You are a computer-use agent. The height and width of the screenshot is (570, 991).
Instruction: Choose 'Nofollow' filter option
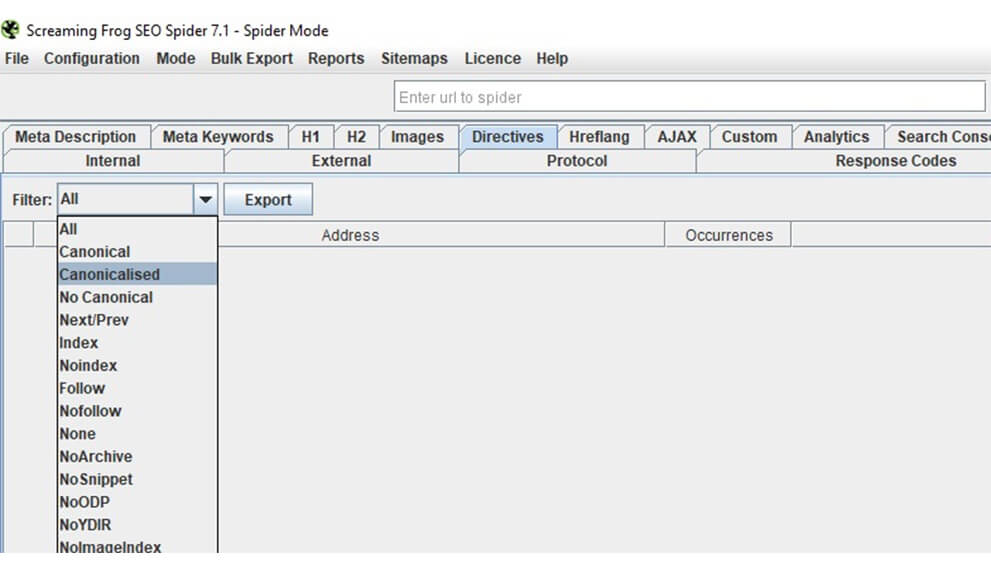pos(137,411)
